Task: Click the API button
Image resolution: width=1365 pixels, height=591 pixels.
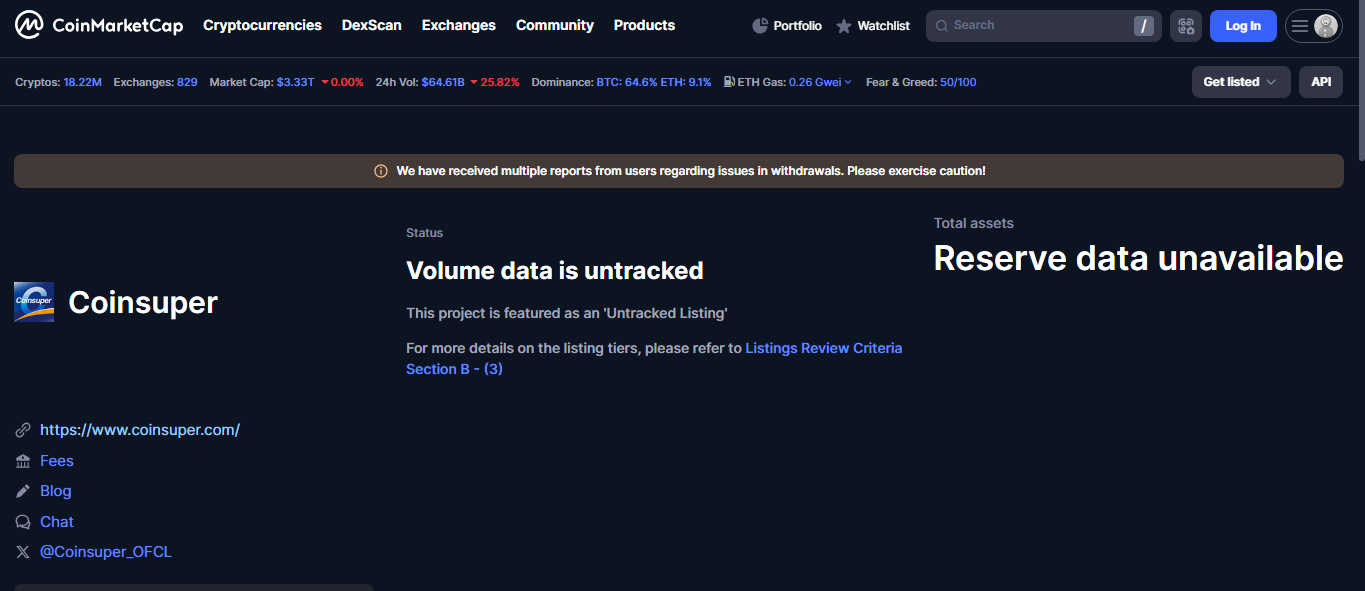Action: pos(1321,82)
